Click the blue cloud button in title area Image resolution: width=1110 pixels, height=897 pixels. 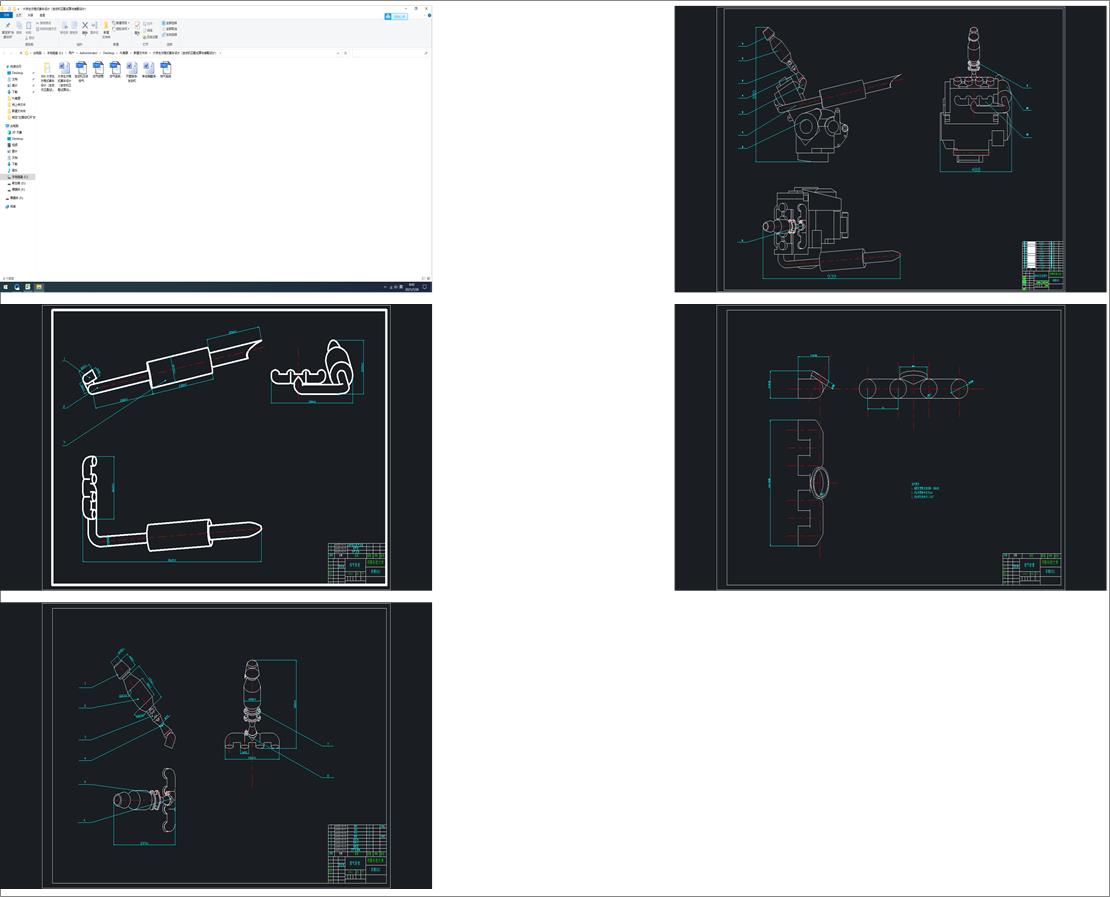(x=396, y=16)
